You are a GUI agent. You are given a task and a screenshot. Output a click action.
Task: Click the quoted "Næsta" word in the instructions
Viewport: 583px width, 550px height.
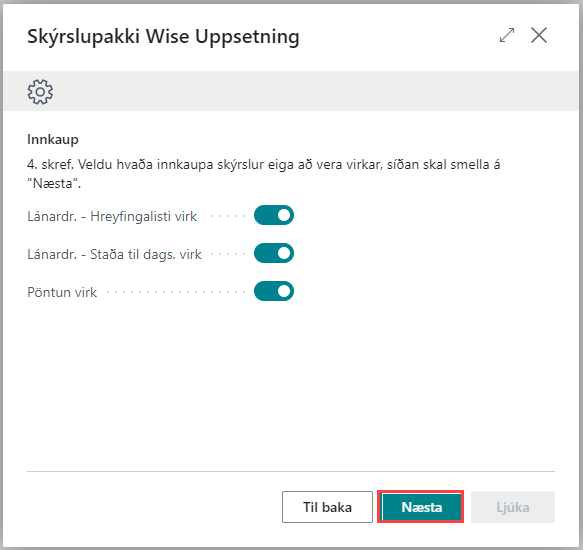[x=54, y=183]
